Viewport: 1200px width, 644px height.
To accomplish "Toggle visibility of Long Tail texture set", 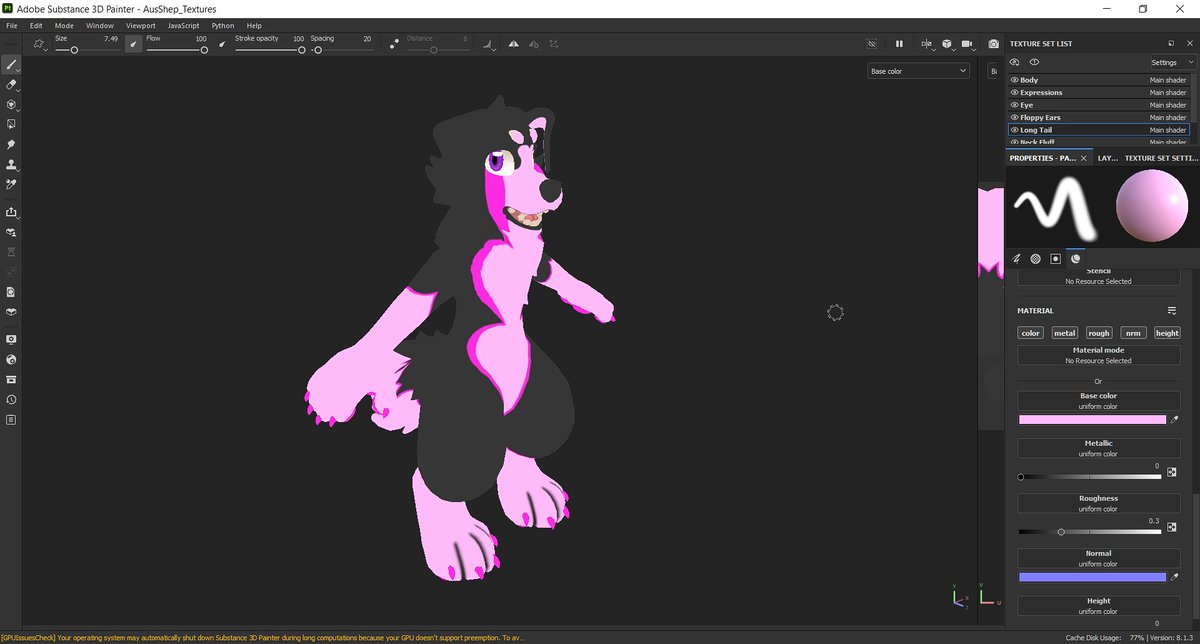I will coord(1014,130).
